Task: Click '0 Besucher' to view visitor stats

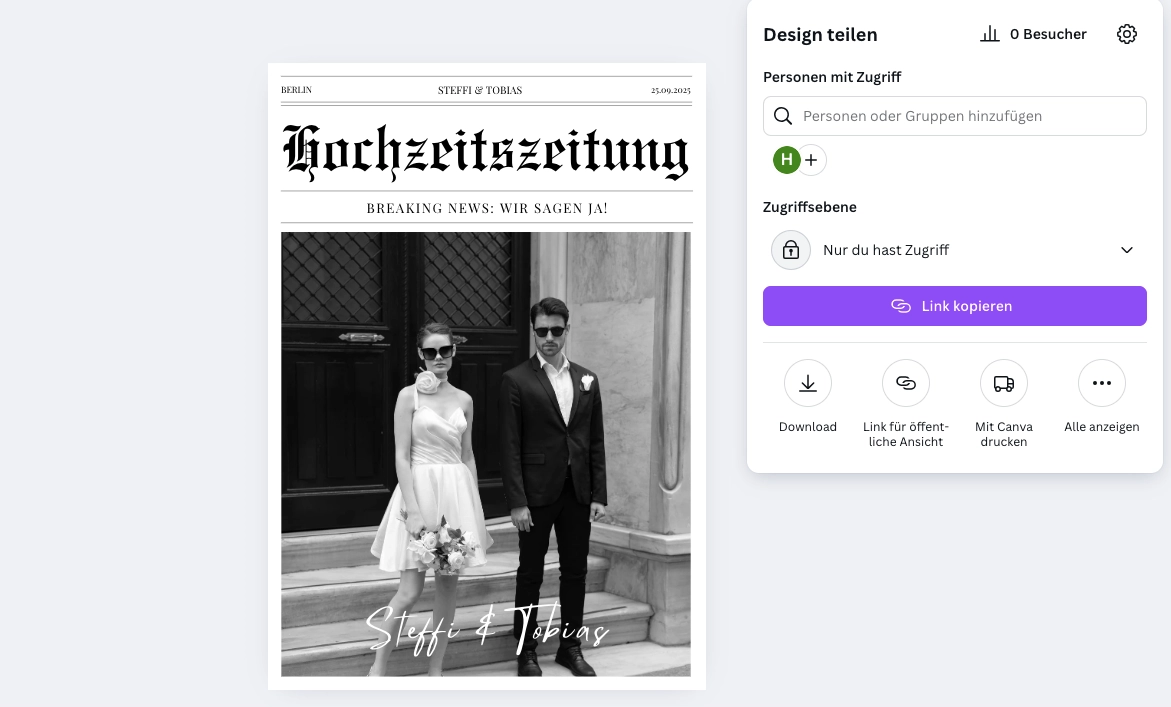Action: pyautogui.click(x=1048, y=33)
